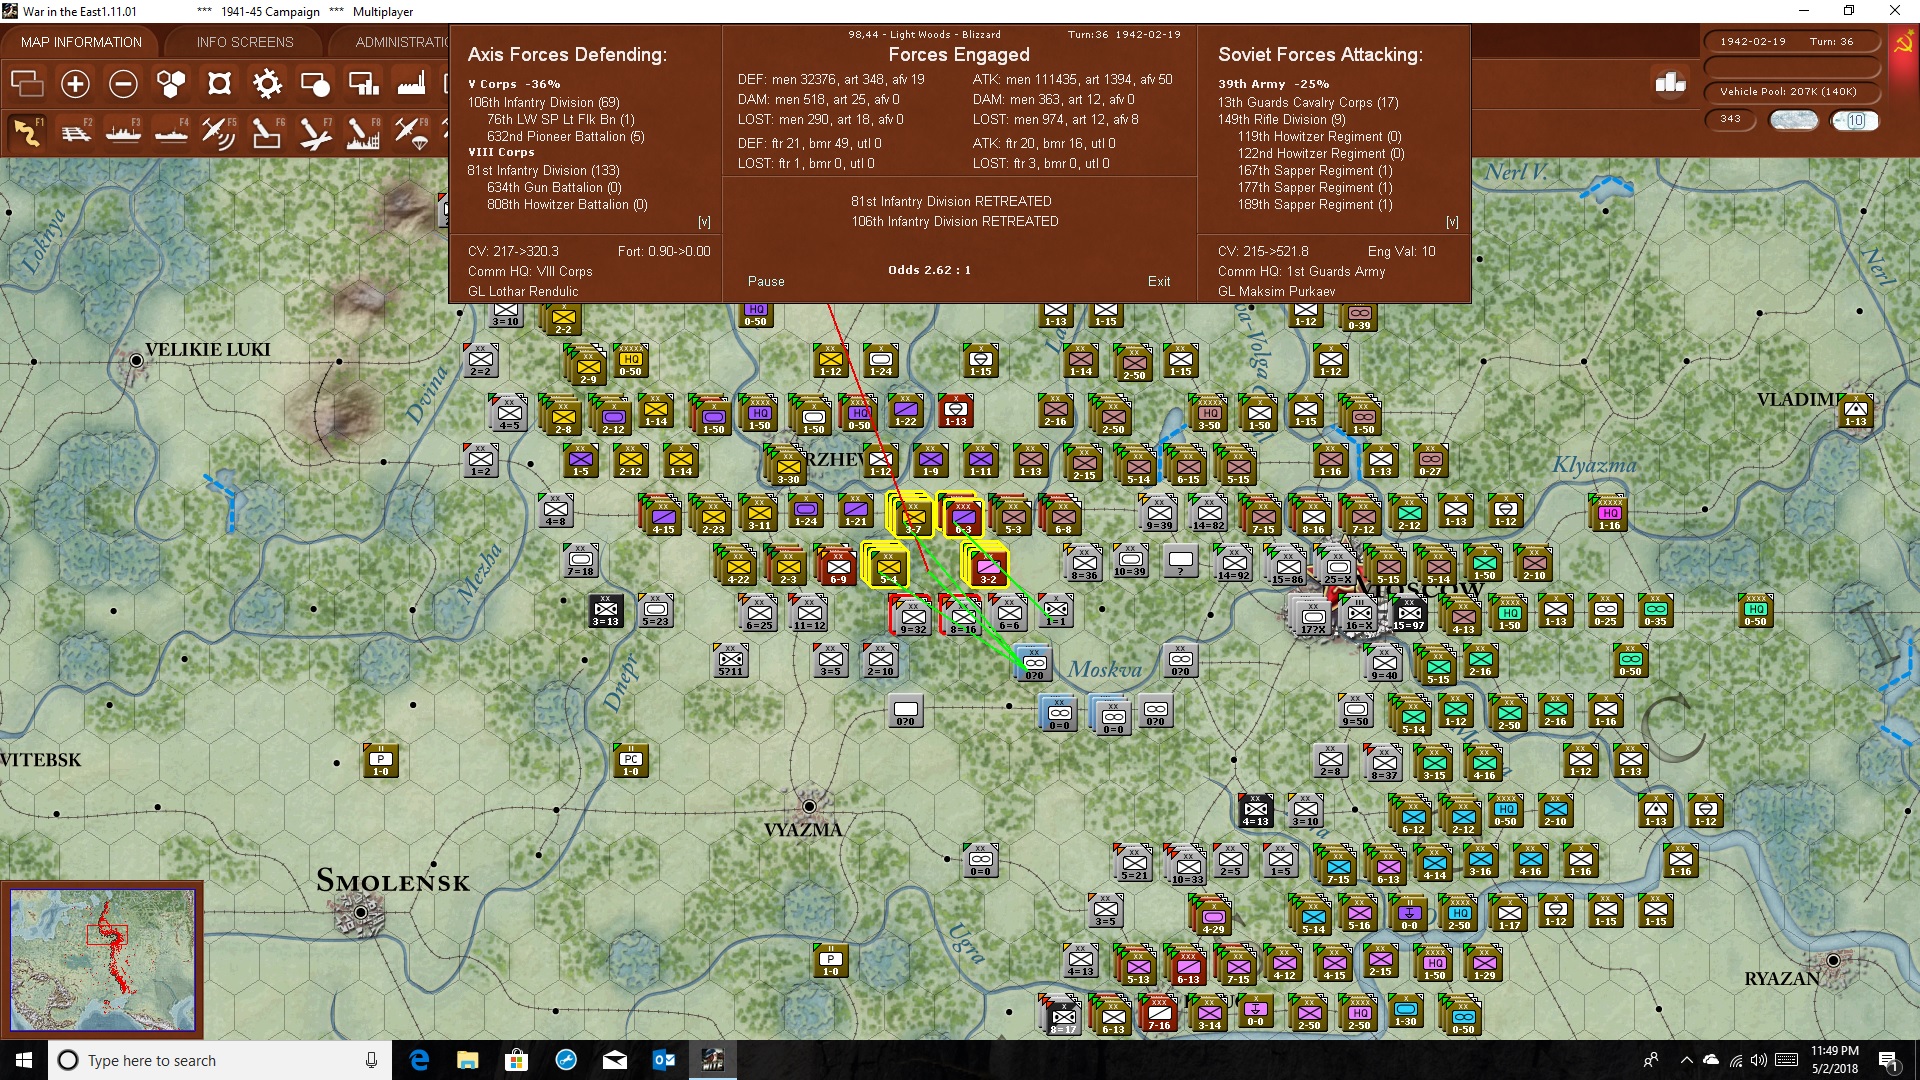Click Comm HQ: 1st Guards Army

tap(1301, 272)
